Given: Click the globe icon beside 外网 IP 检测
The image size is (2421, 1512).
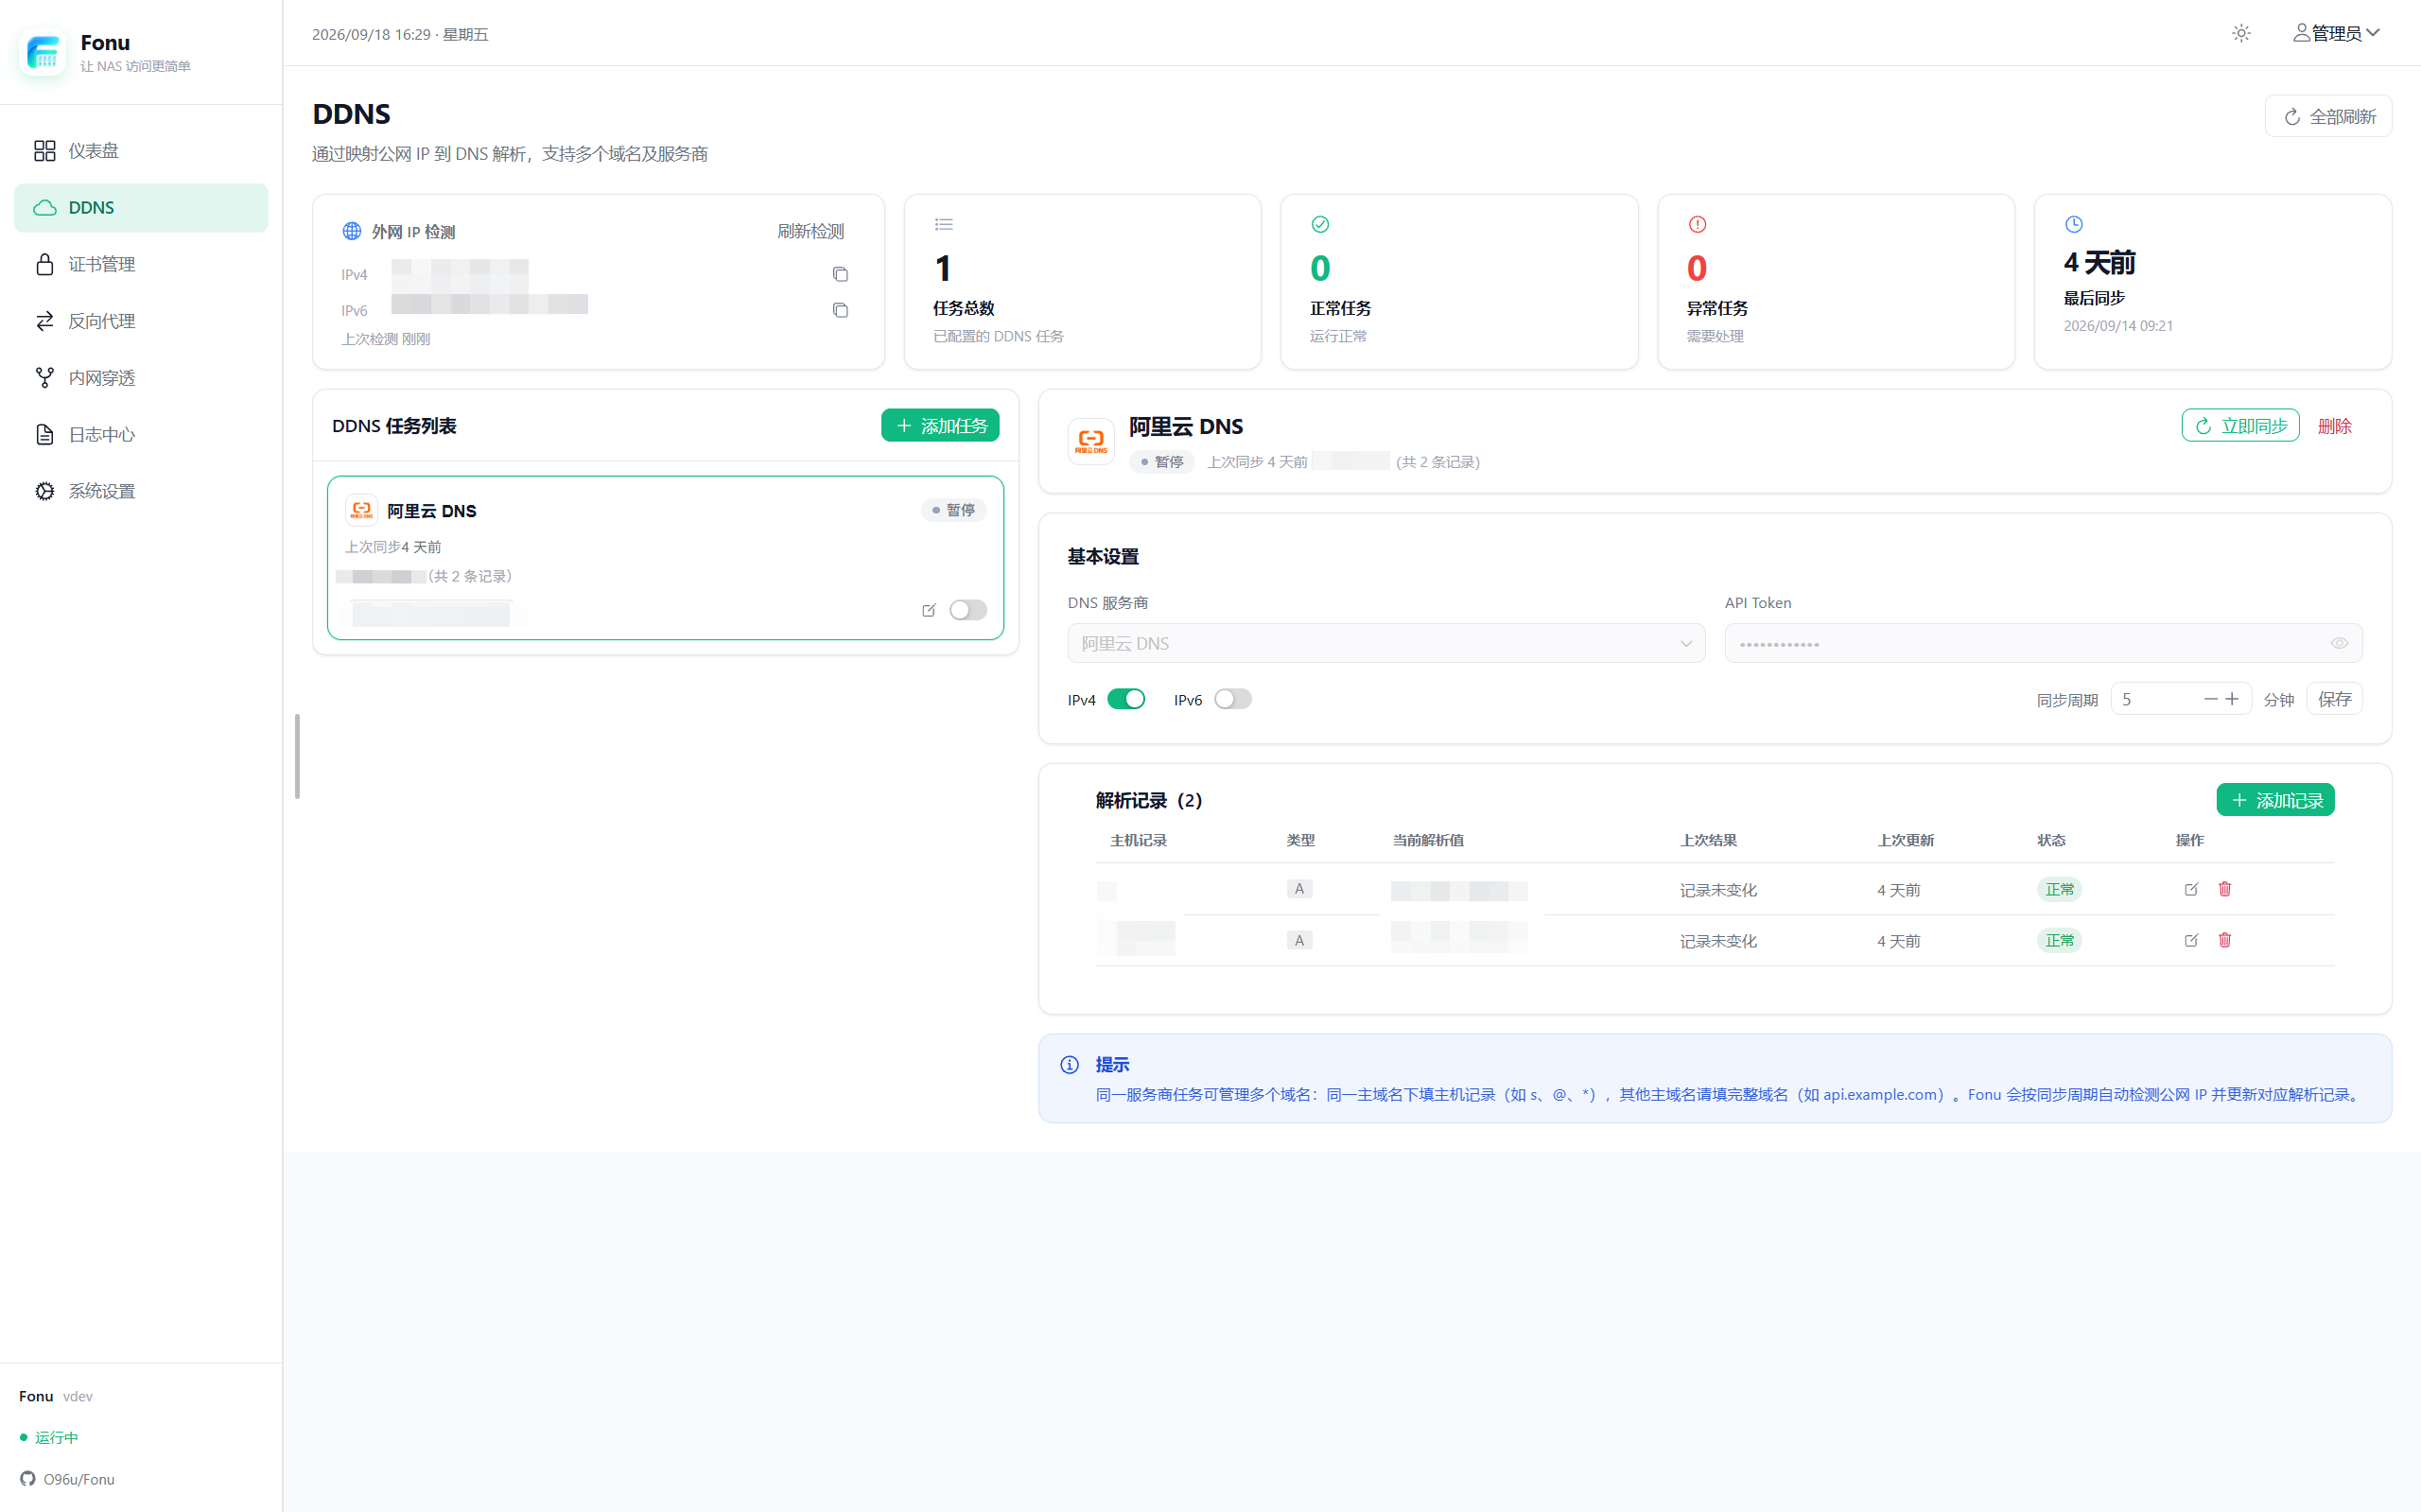Looking at the screenshot, I should click(x=351, y=231).
